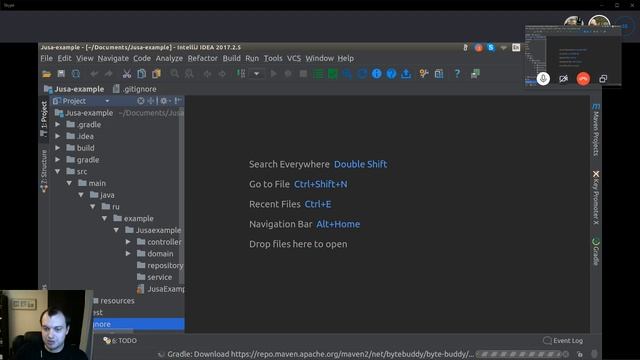
Task: Open the View menu
Action: (84, 58)
